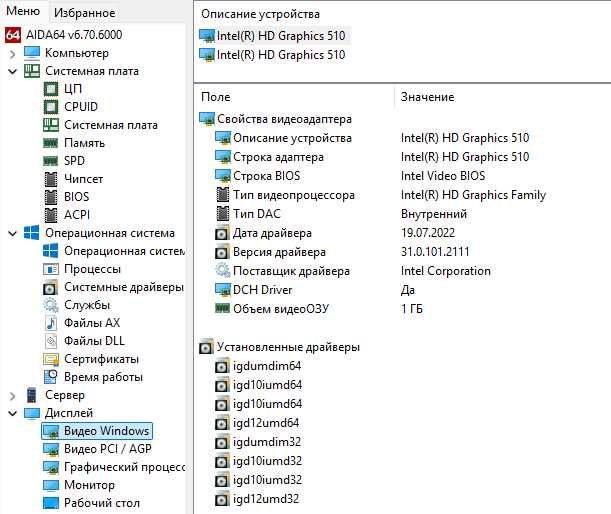Switch to the Меню tab
Image resolution: width=611 pixels, height=514 pixels.
pyautogui.click(x=23, y=12)
